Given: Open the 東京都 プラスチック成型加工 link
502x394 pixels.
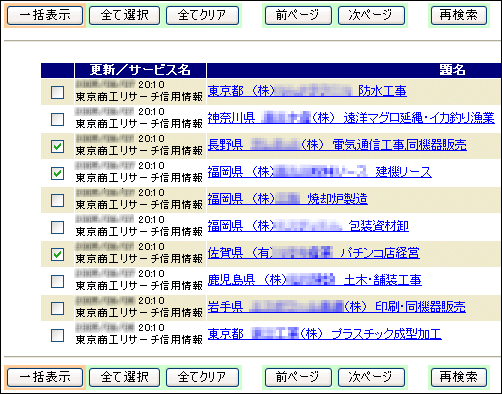Looking at the screenshot, I should [325, 334].
